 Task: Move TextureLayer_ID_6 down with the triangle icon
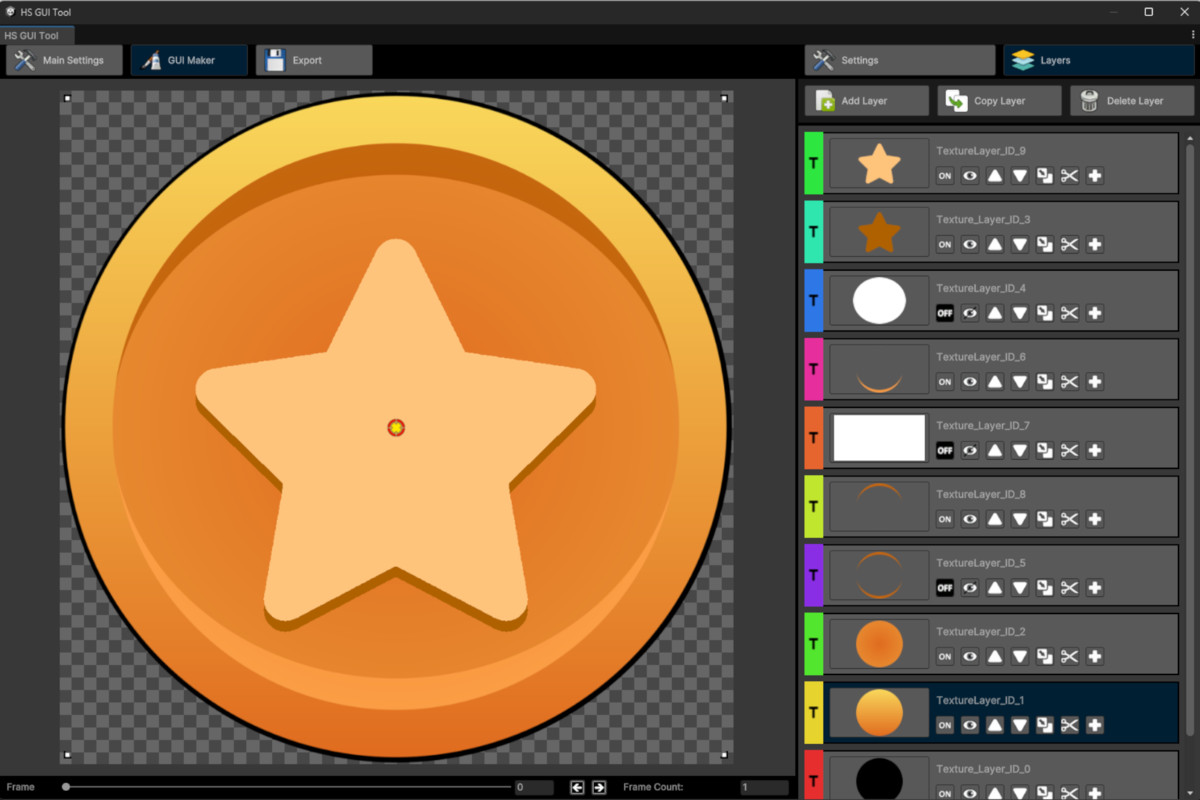[x=1019, y=381]
